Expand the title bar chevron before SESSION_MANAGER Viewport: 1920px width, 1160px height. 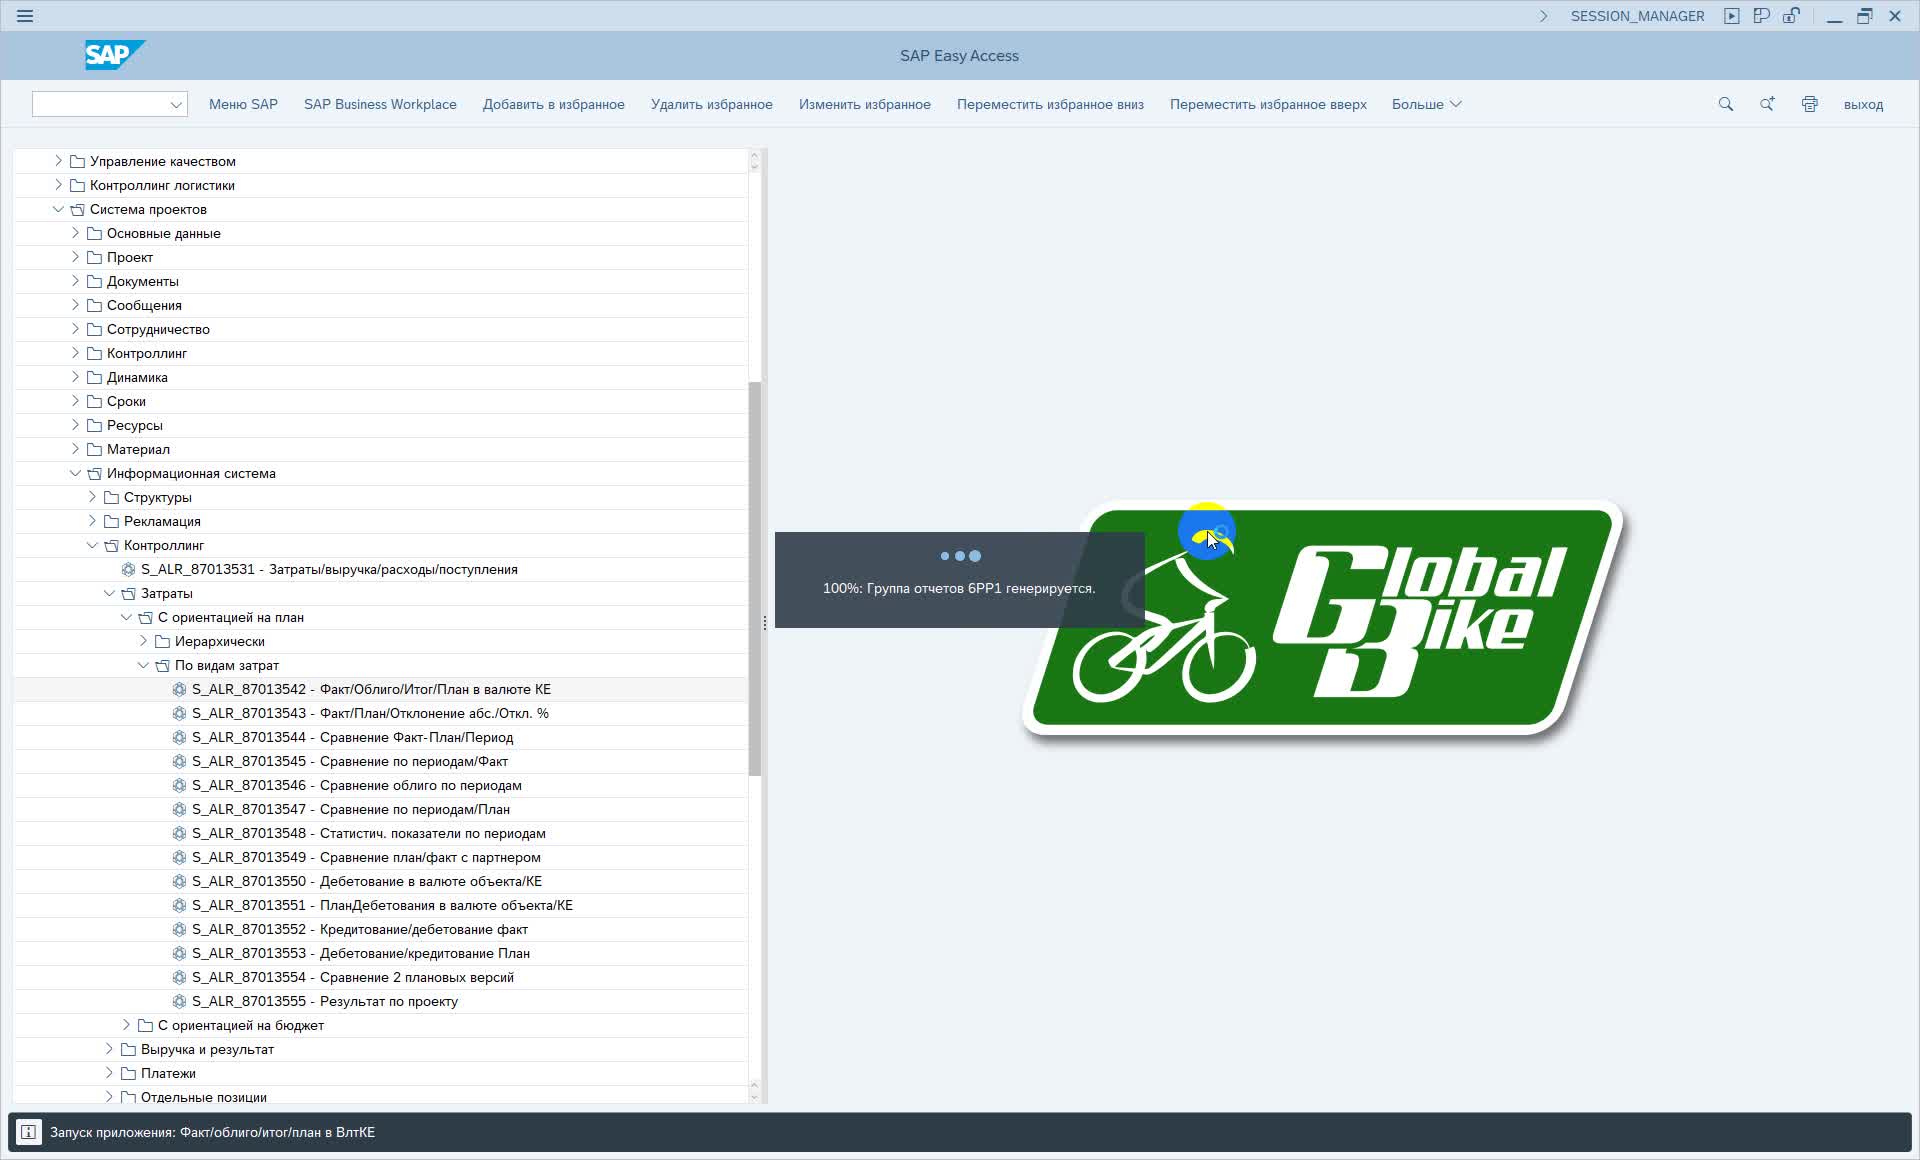pyautogui.click(x=1543, y=16)
